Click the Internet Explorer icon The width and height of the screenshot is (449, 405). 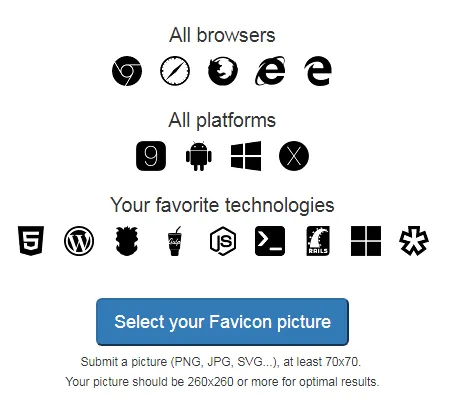tap(270, 71)
